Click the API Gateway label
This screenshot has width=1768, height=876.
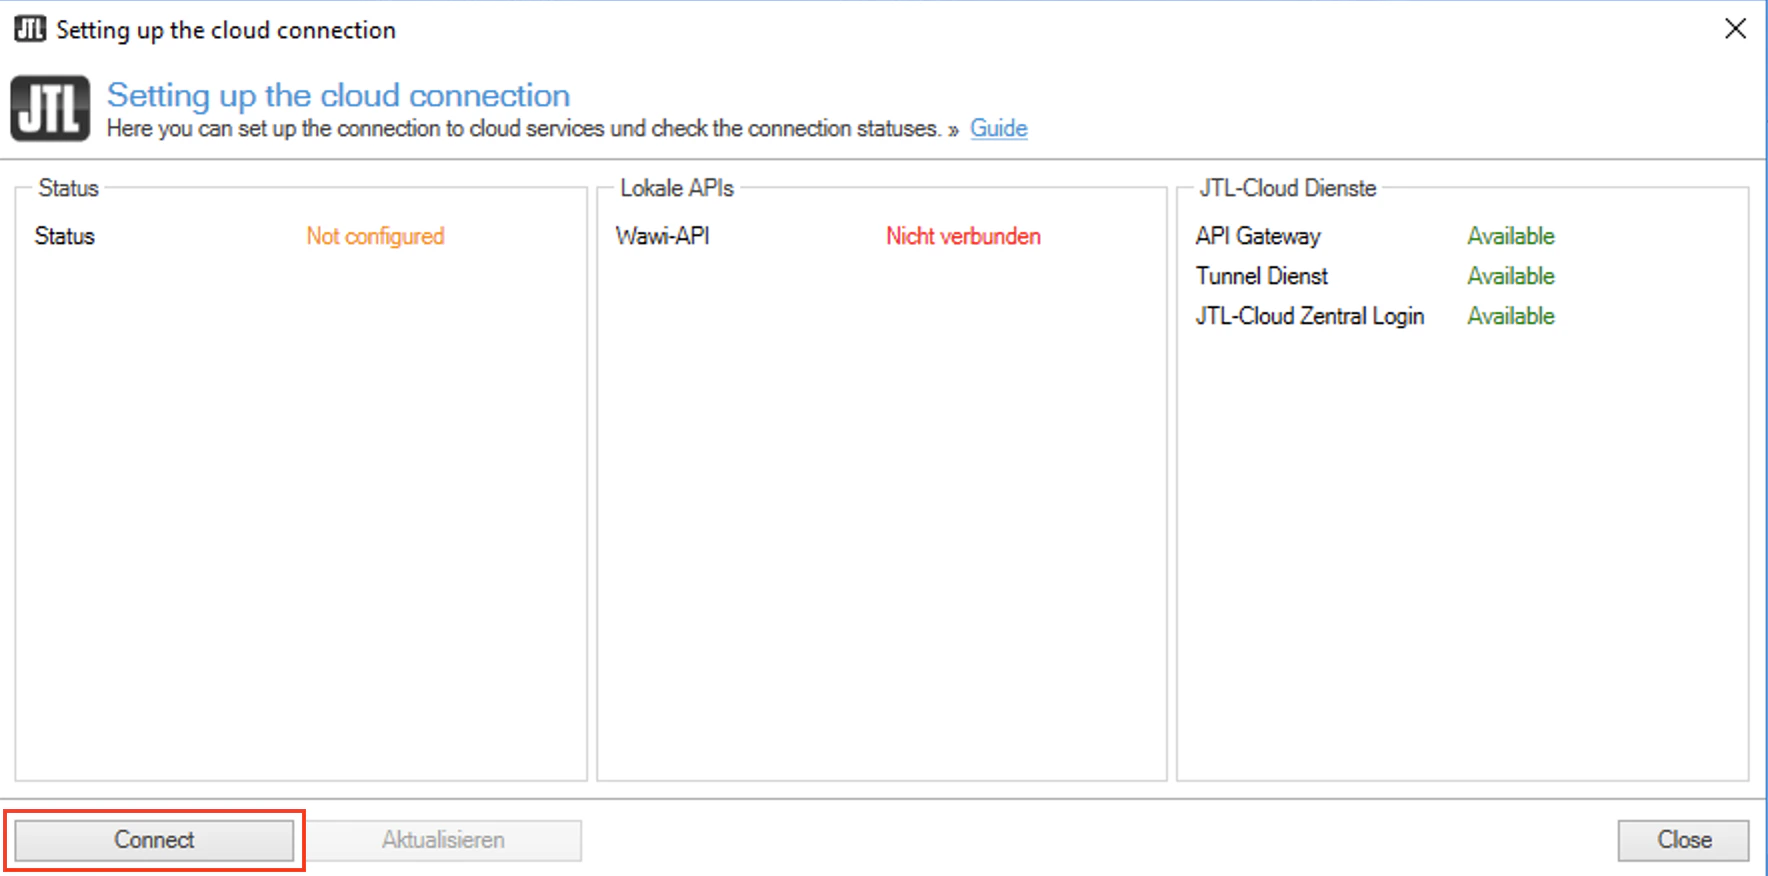click(x=1258, y=236)
